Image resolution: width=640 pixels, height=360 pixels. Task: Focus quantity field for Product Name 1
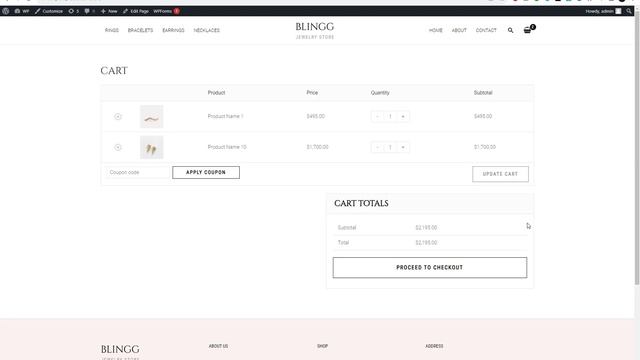point(390,117)
